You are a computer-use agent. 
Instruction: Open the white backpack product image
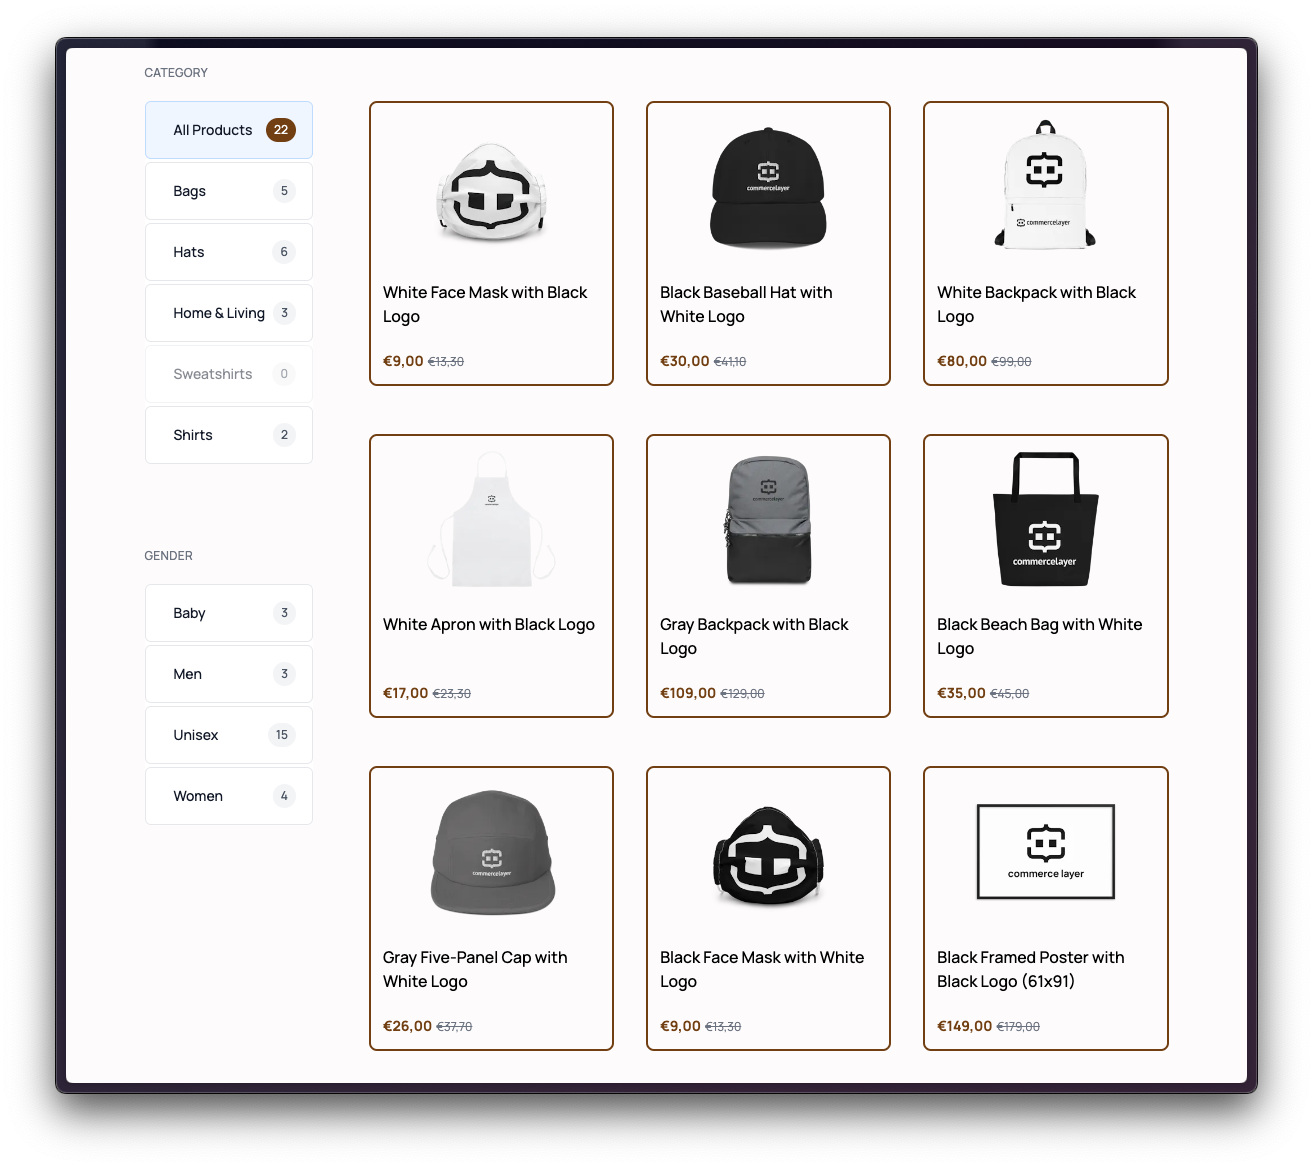click(1045, 184)
